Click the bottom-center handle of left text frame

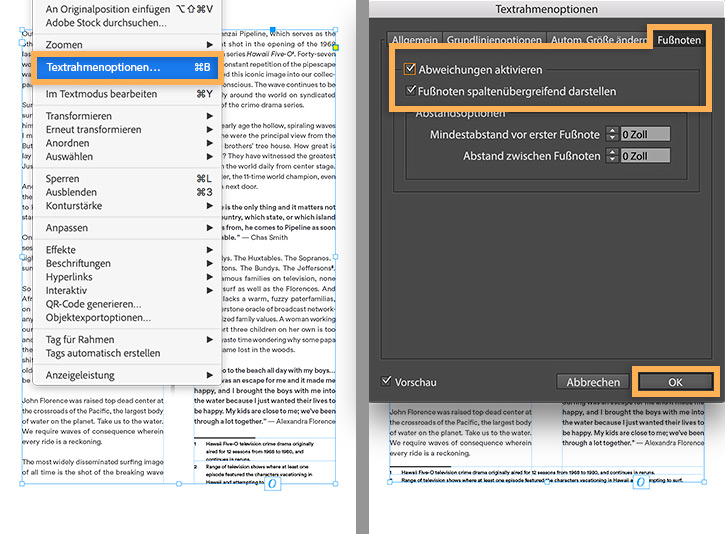179,484
